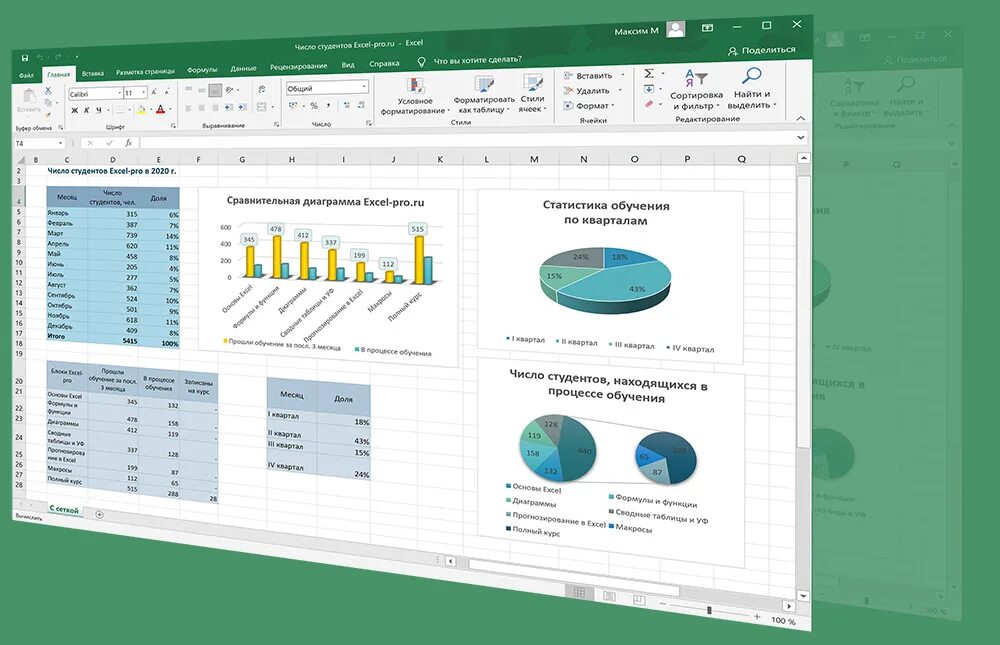Switch to the Вид tab
Image resolution: width=1000 pixels, height=645 pixels.
[x=348, y=65]
